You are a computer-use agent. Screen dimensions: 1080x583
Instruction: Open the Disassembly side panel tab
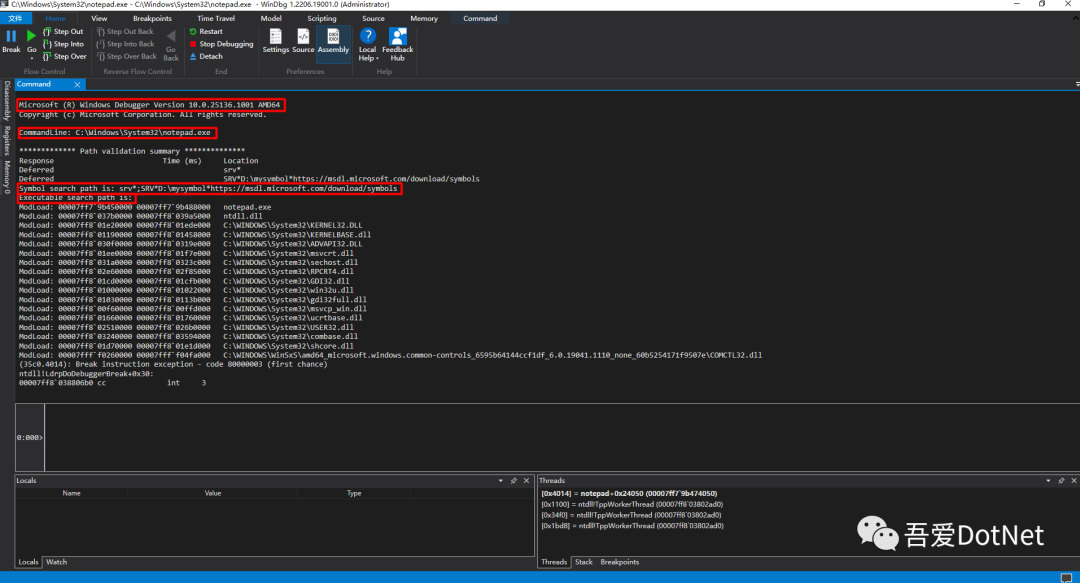pos(7,101)
